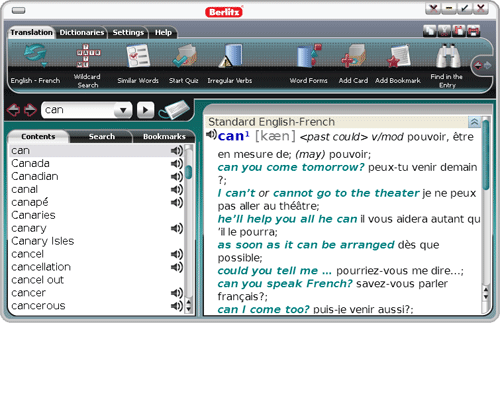Launch Start Quiz
This screenshot has width=500, height=405.
184,63
